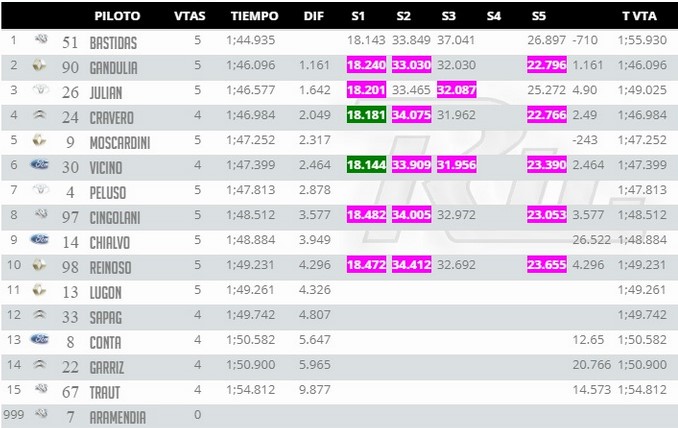Click the Citroen logo beside GARRIZ
This screenshot has width=678, height=428.
point(39,364)
